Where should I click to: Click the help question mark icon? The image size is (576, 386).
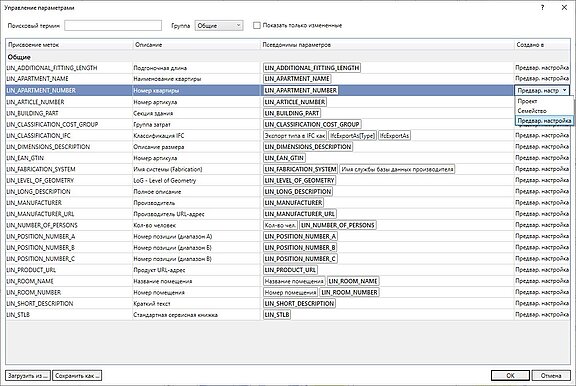(542, 7)
